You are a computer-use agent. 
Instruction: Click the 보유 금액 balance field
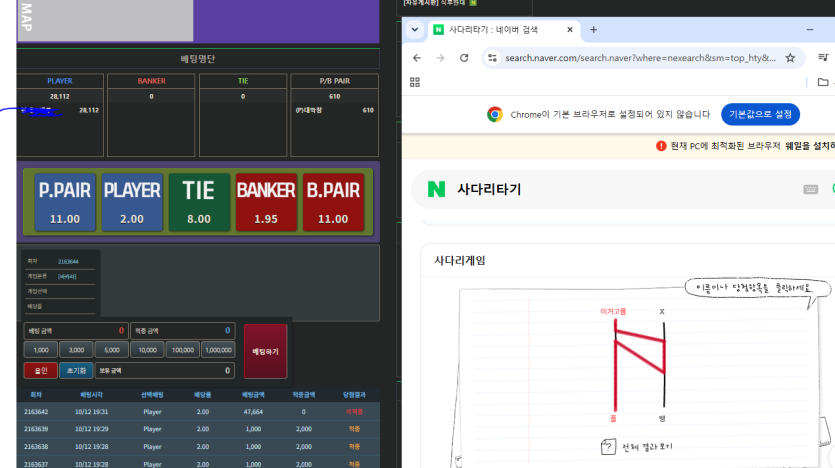point(165,370)
